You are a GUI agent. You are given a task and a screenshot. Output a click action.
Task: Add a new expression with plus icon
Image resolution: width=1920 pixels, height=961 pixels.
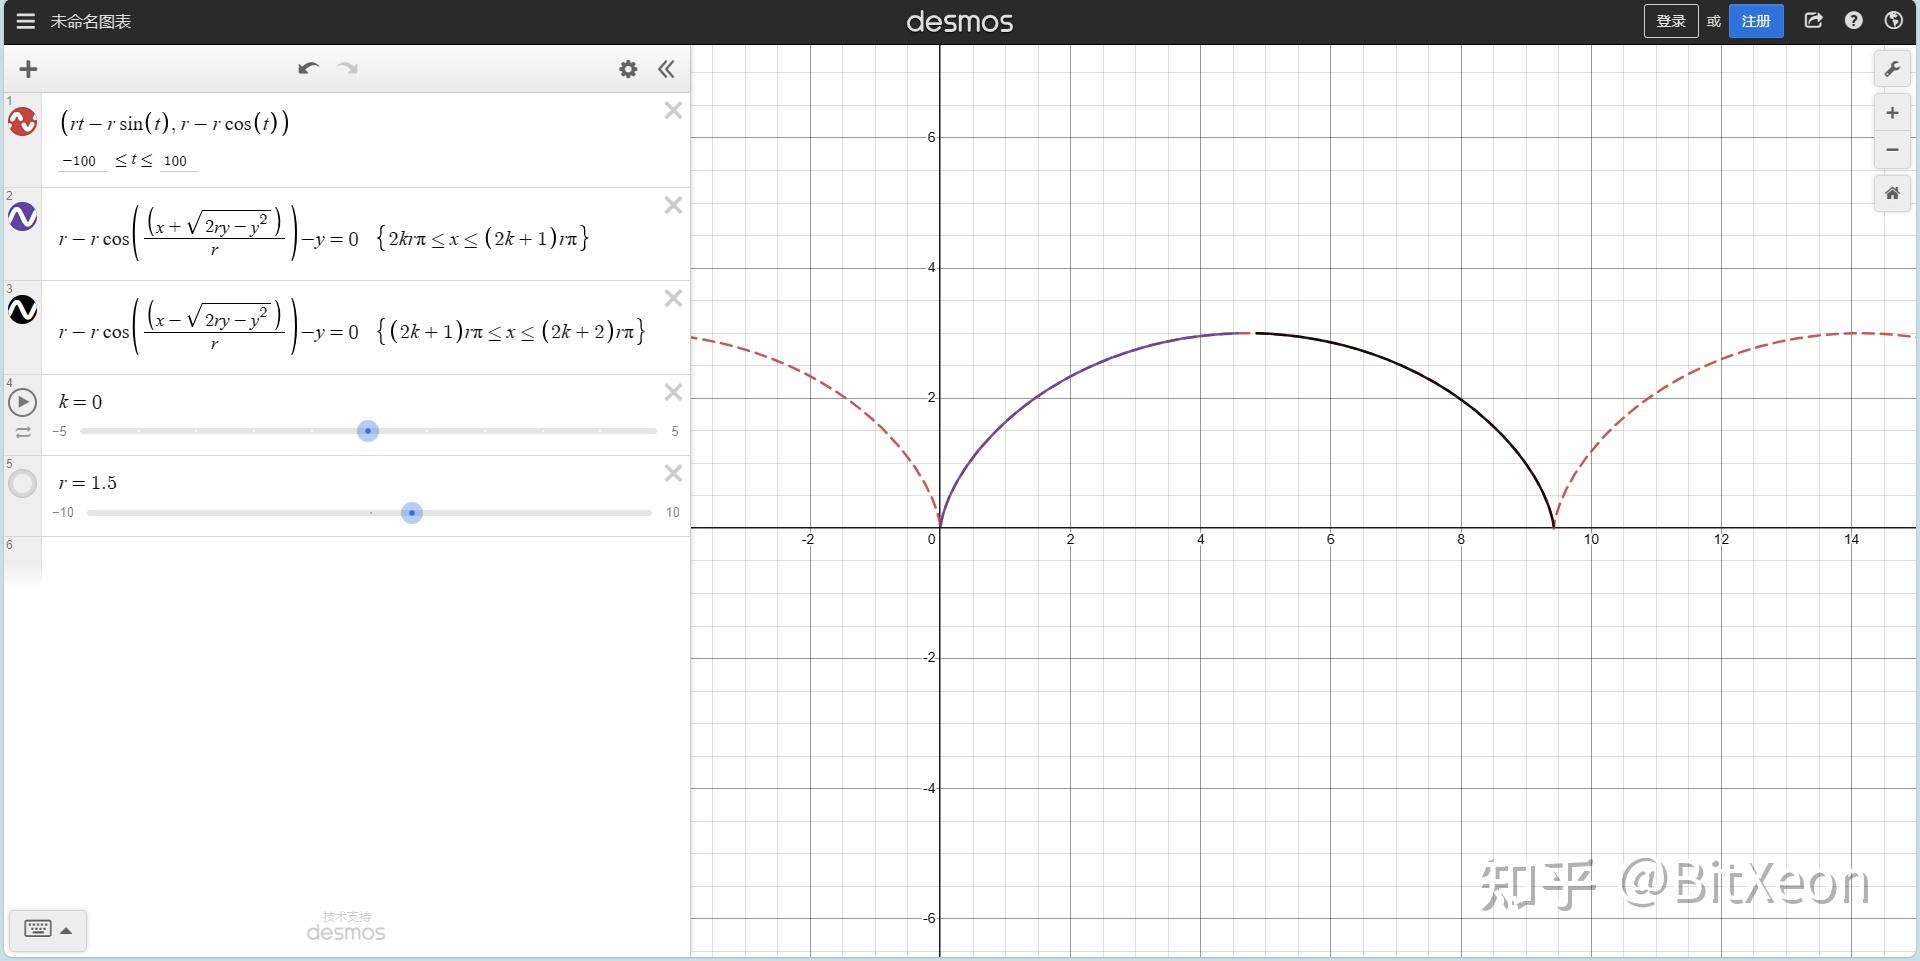tap(28, 69)
